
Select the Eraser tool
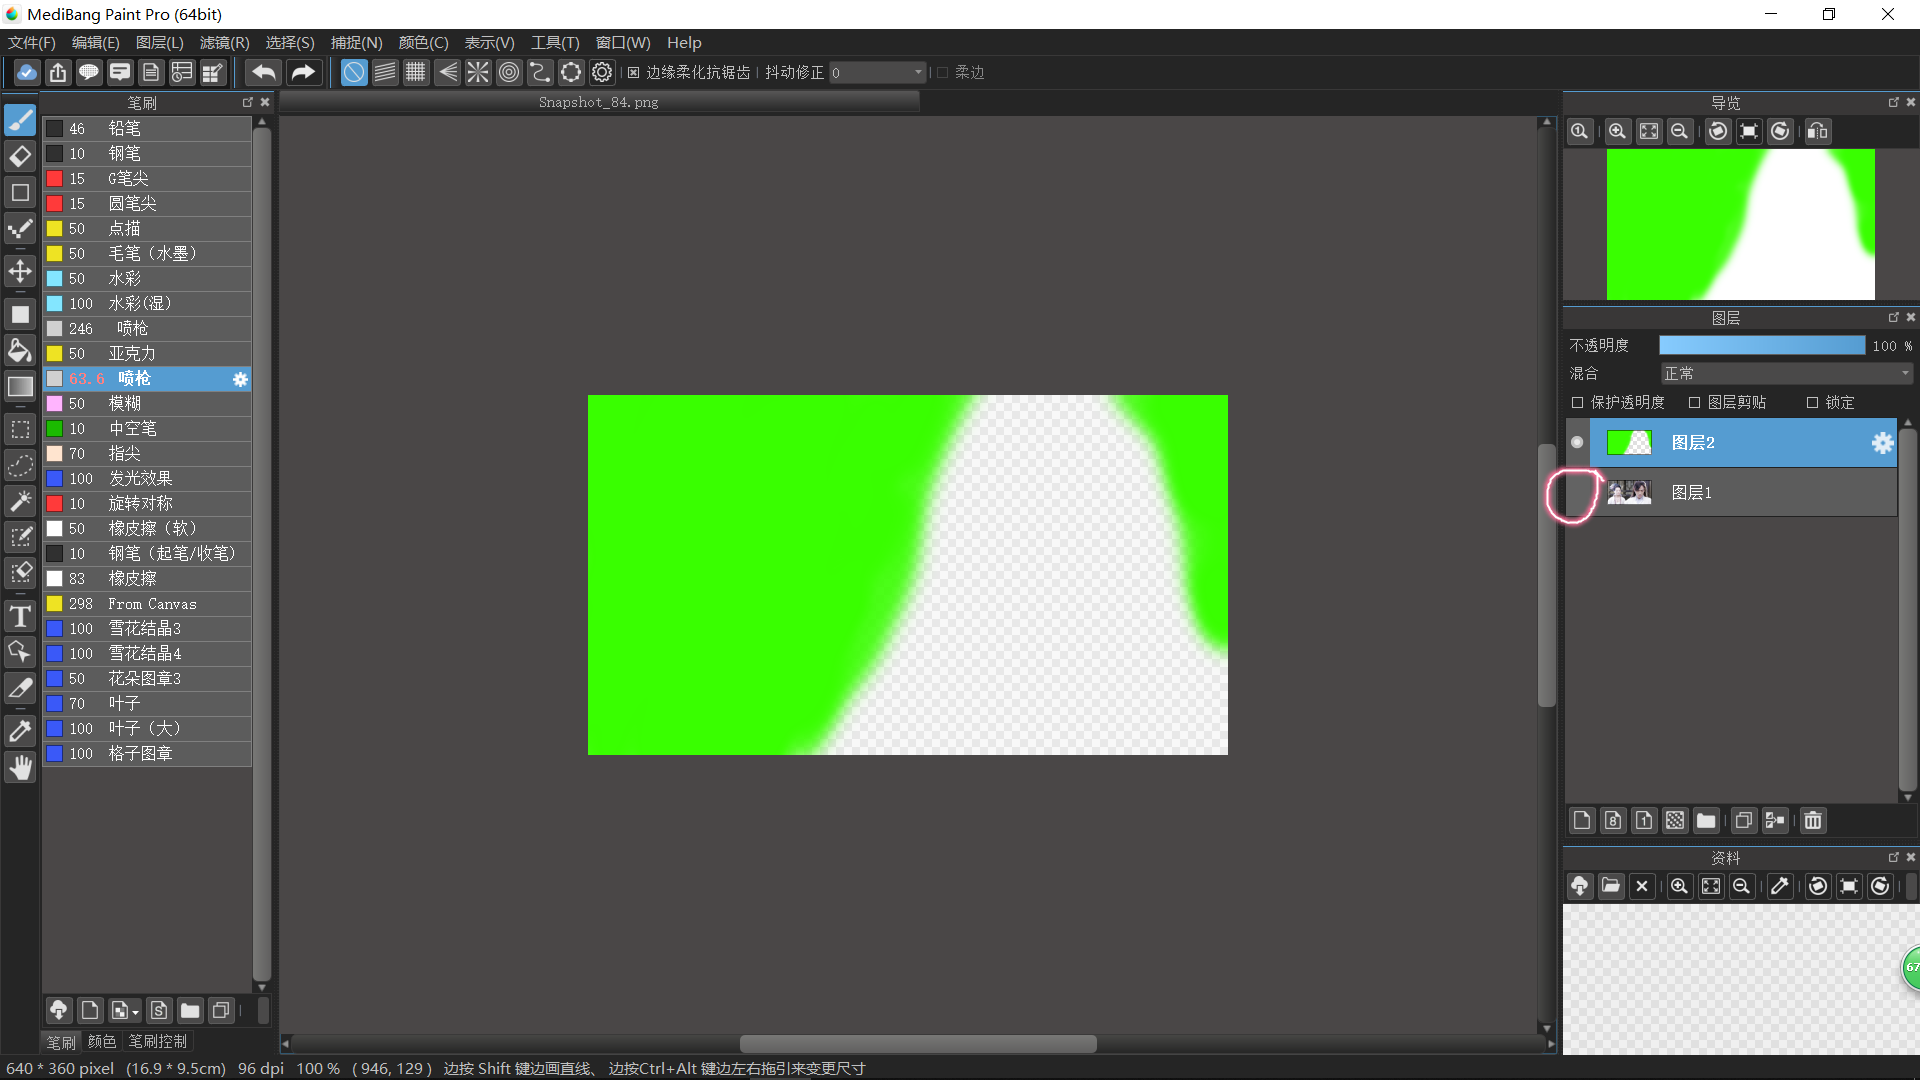(x=20, y=156)
